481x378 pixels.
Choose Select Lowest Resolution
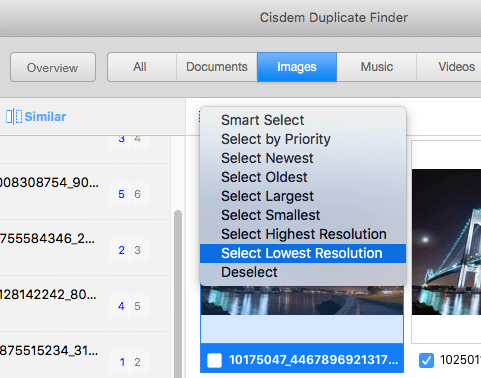[x=303, y=253]
